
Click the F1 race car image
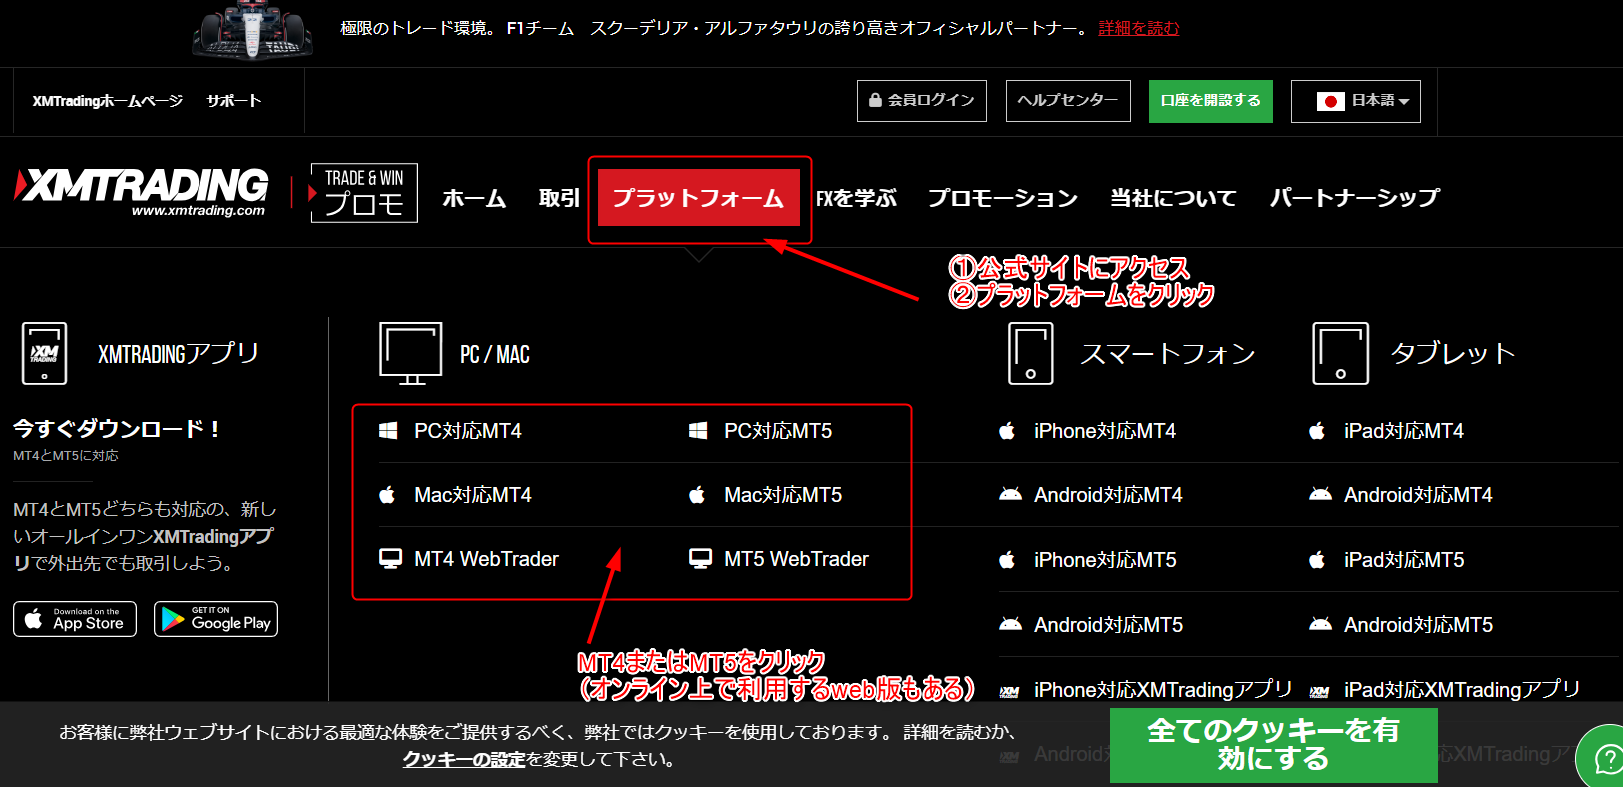[252, 32]
